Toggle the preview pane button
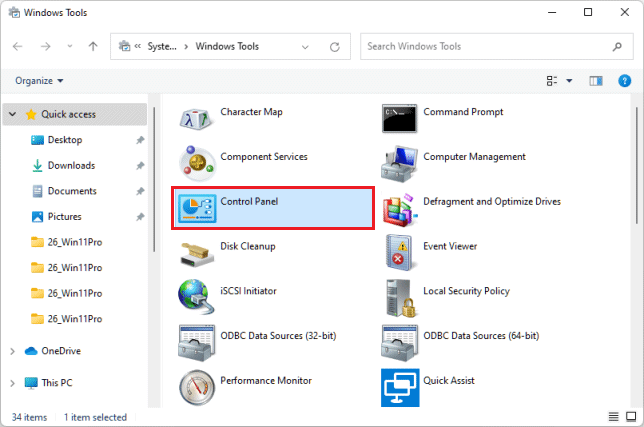644x427 pixels. click(597, 81)
